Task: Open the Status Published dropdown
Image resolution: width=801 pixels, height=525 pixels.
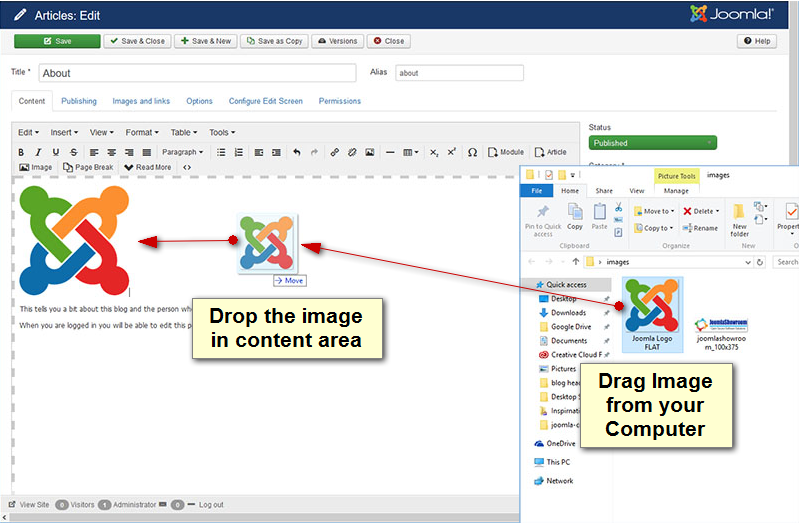Action: pos(652,143)
